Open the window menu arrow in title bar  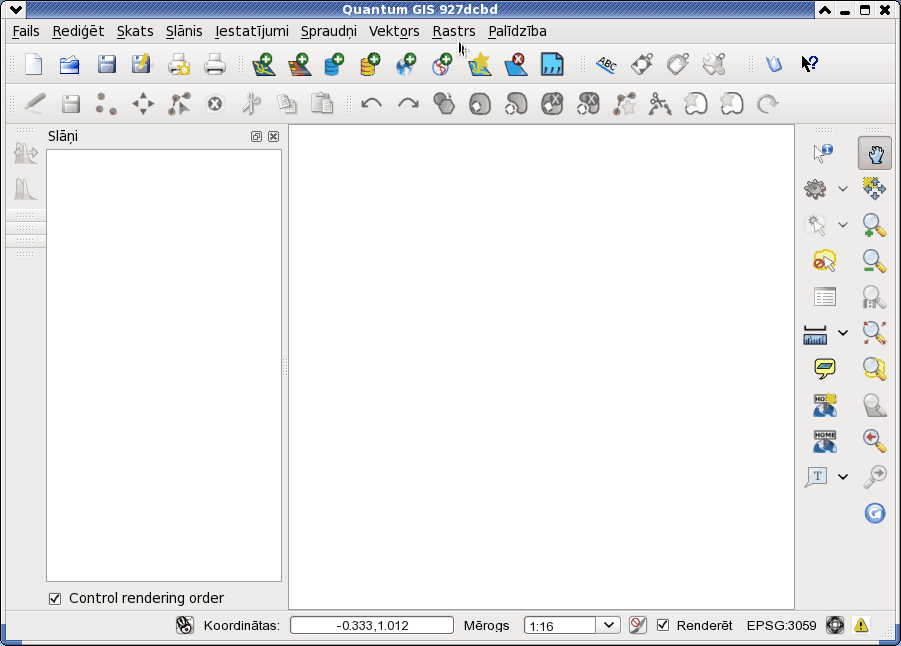tap(16, 9)
